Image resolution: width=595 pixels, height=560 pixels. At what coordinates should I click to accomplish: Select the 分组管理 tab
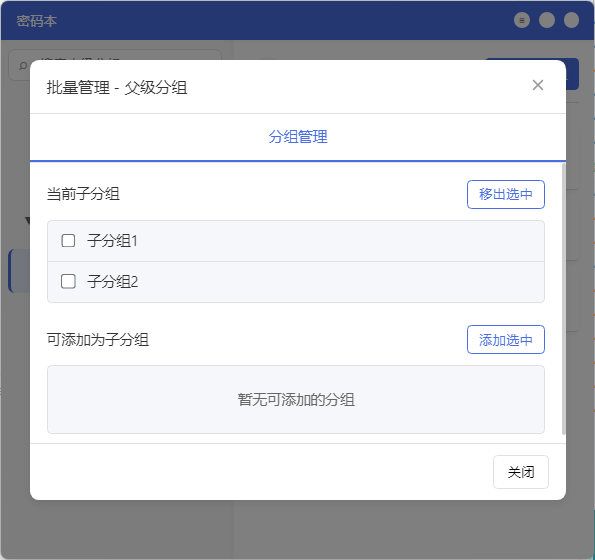pos(298,137)
